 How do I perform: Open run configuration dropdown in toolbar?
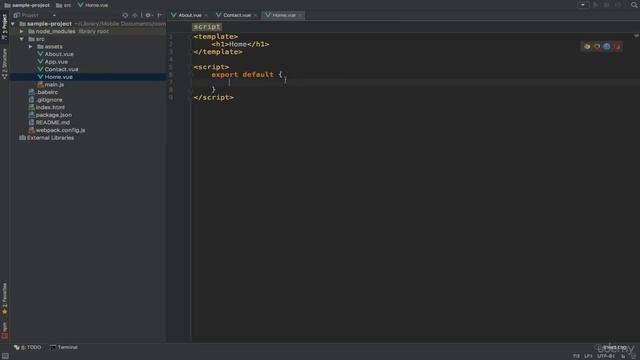point(582,5)
